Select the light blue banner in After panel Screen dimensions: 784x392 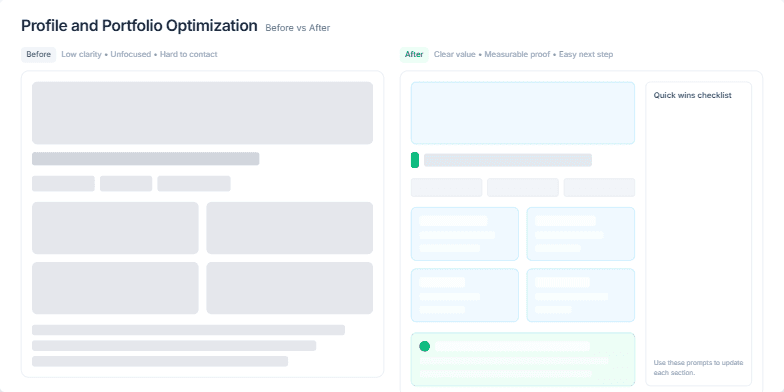(x=523, y=113)
